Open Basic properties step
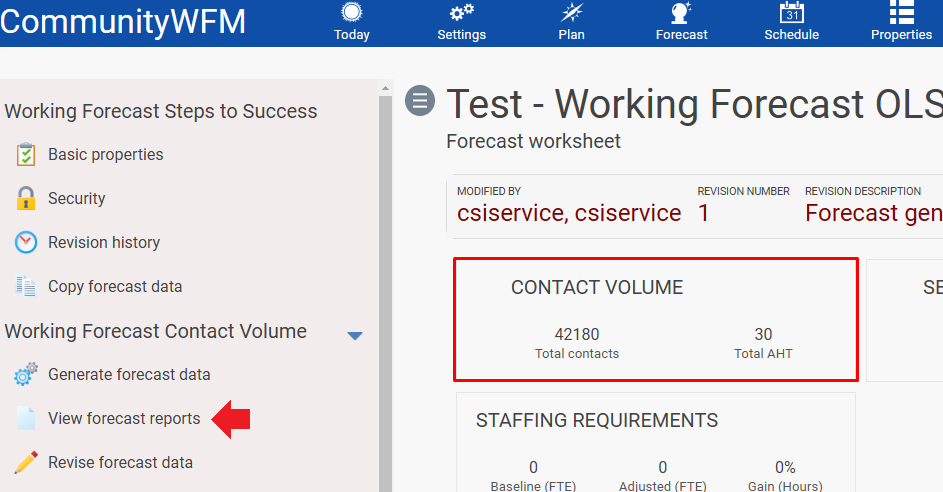 106,155
